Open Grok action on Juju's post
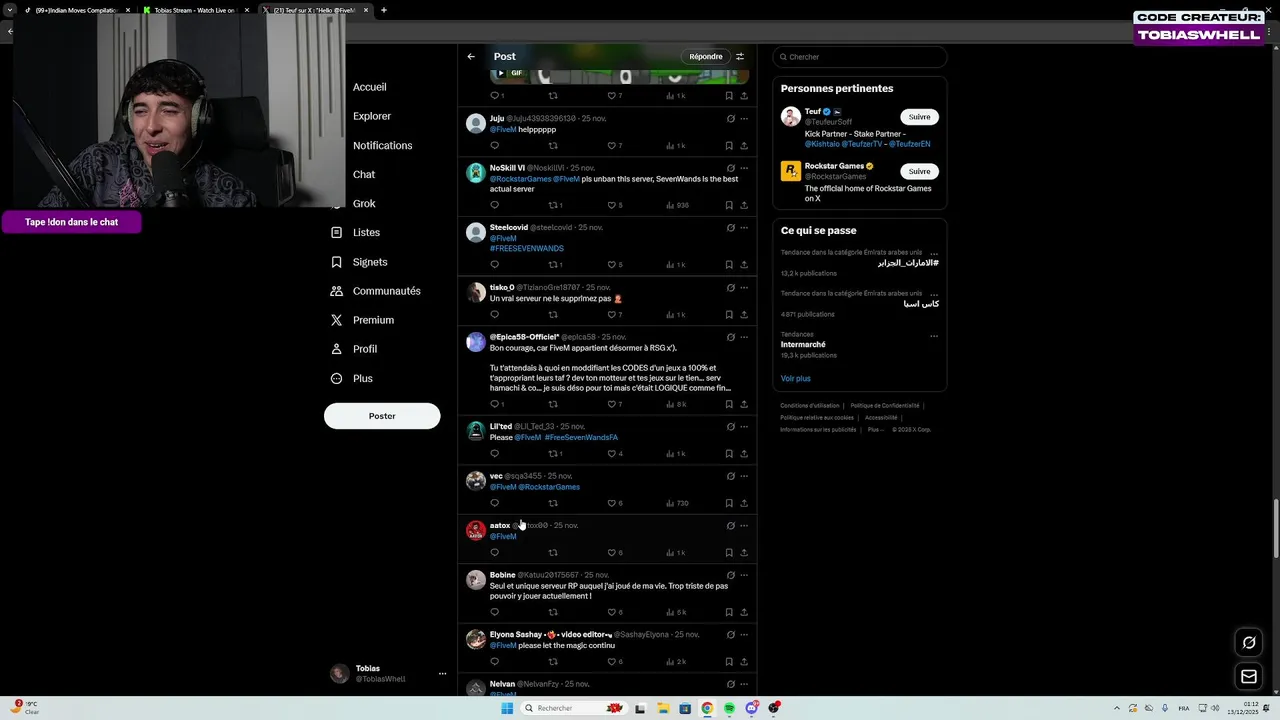 [x=731, y=119]
